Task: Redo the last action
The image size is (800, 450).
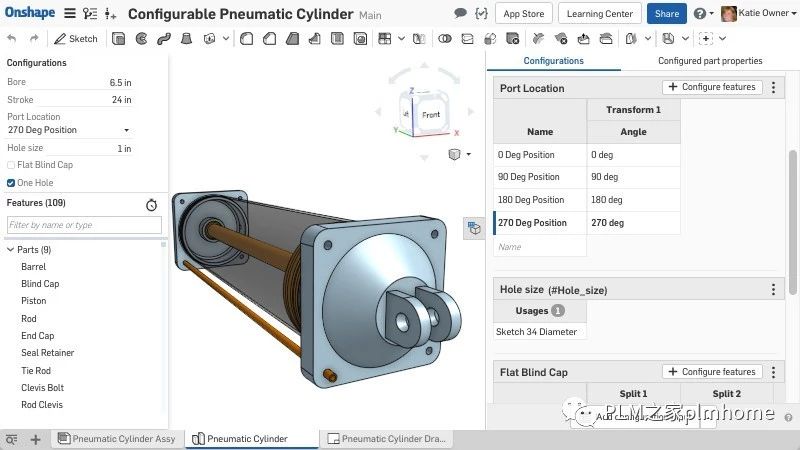Action: [34, 38]
